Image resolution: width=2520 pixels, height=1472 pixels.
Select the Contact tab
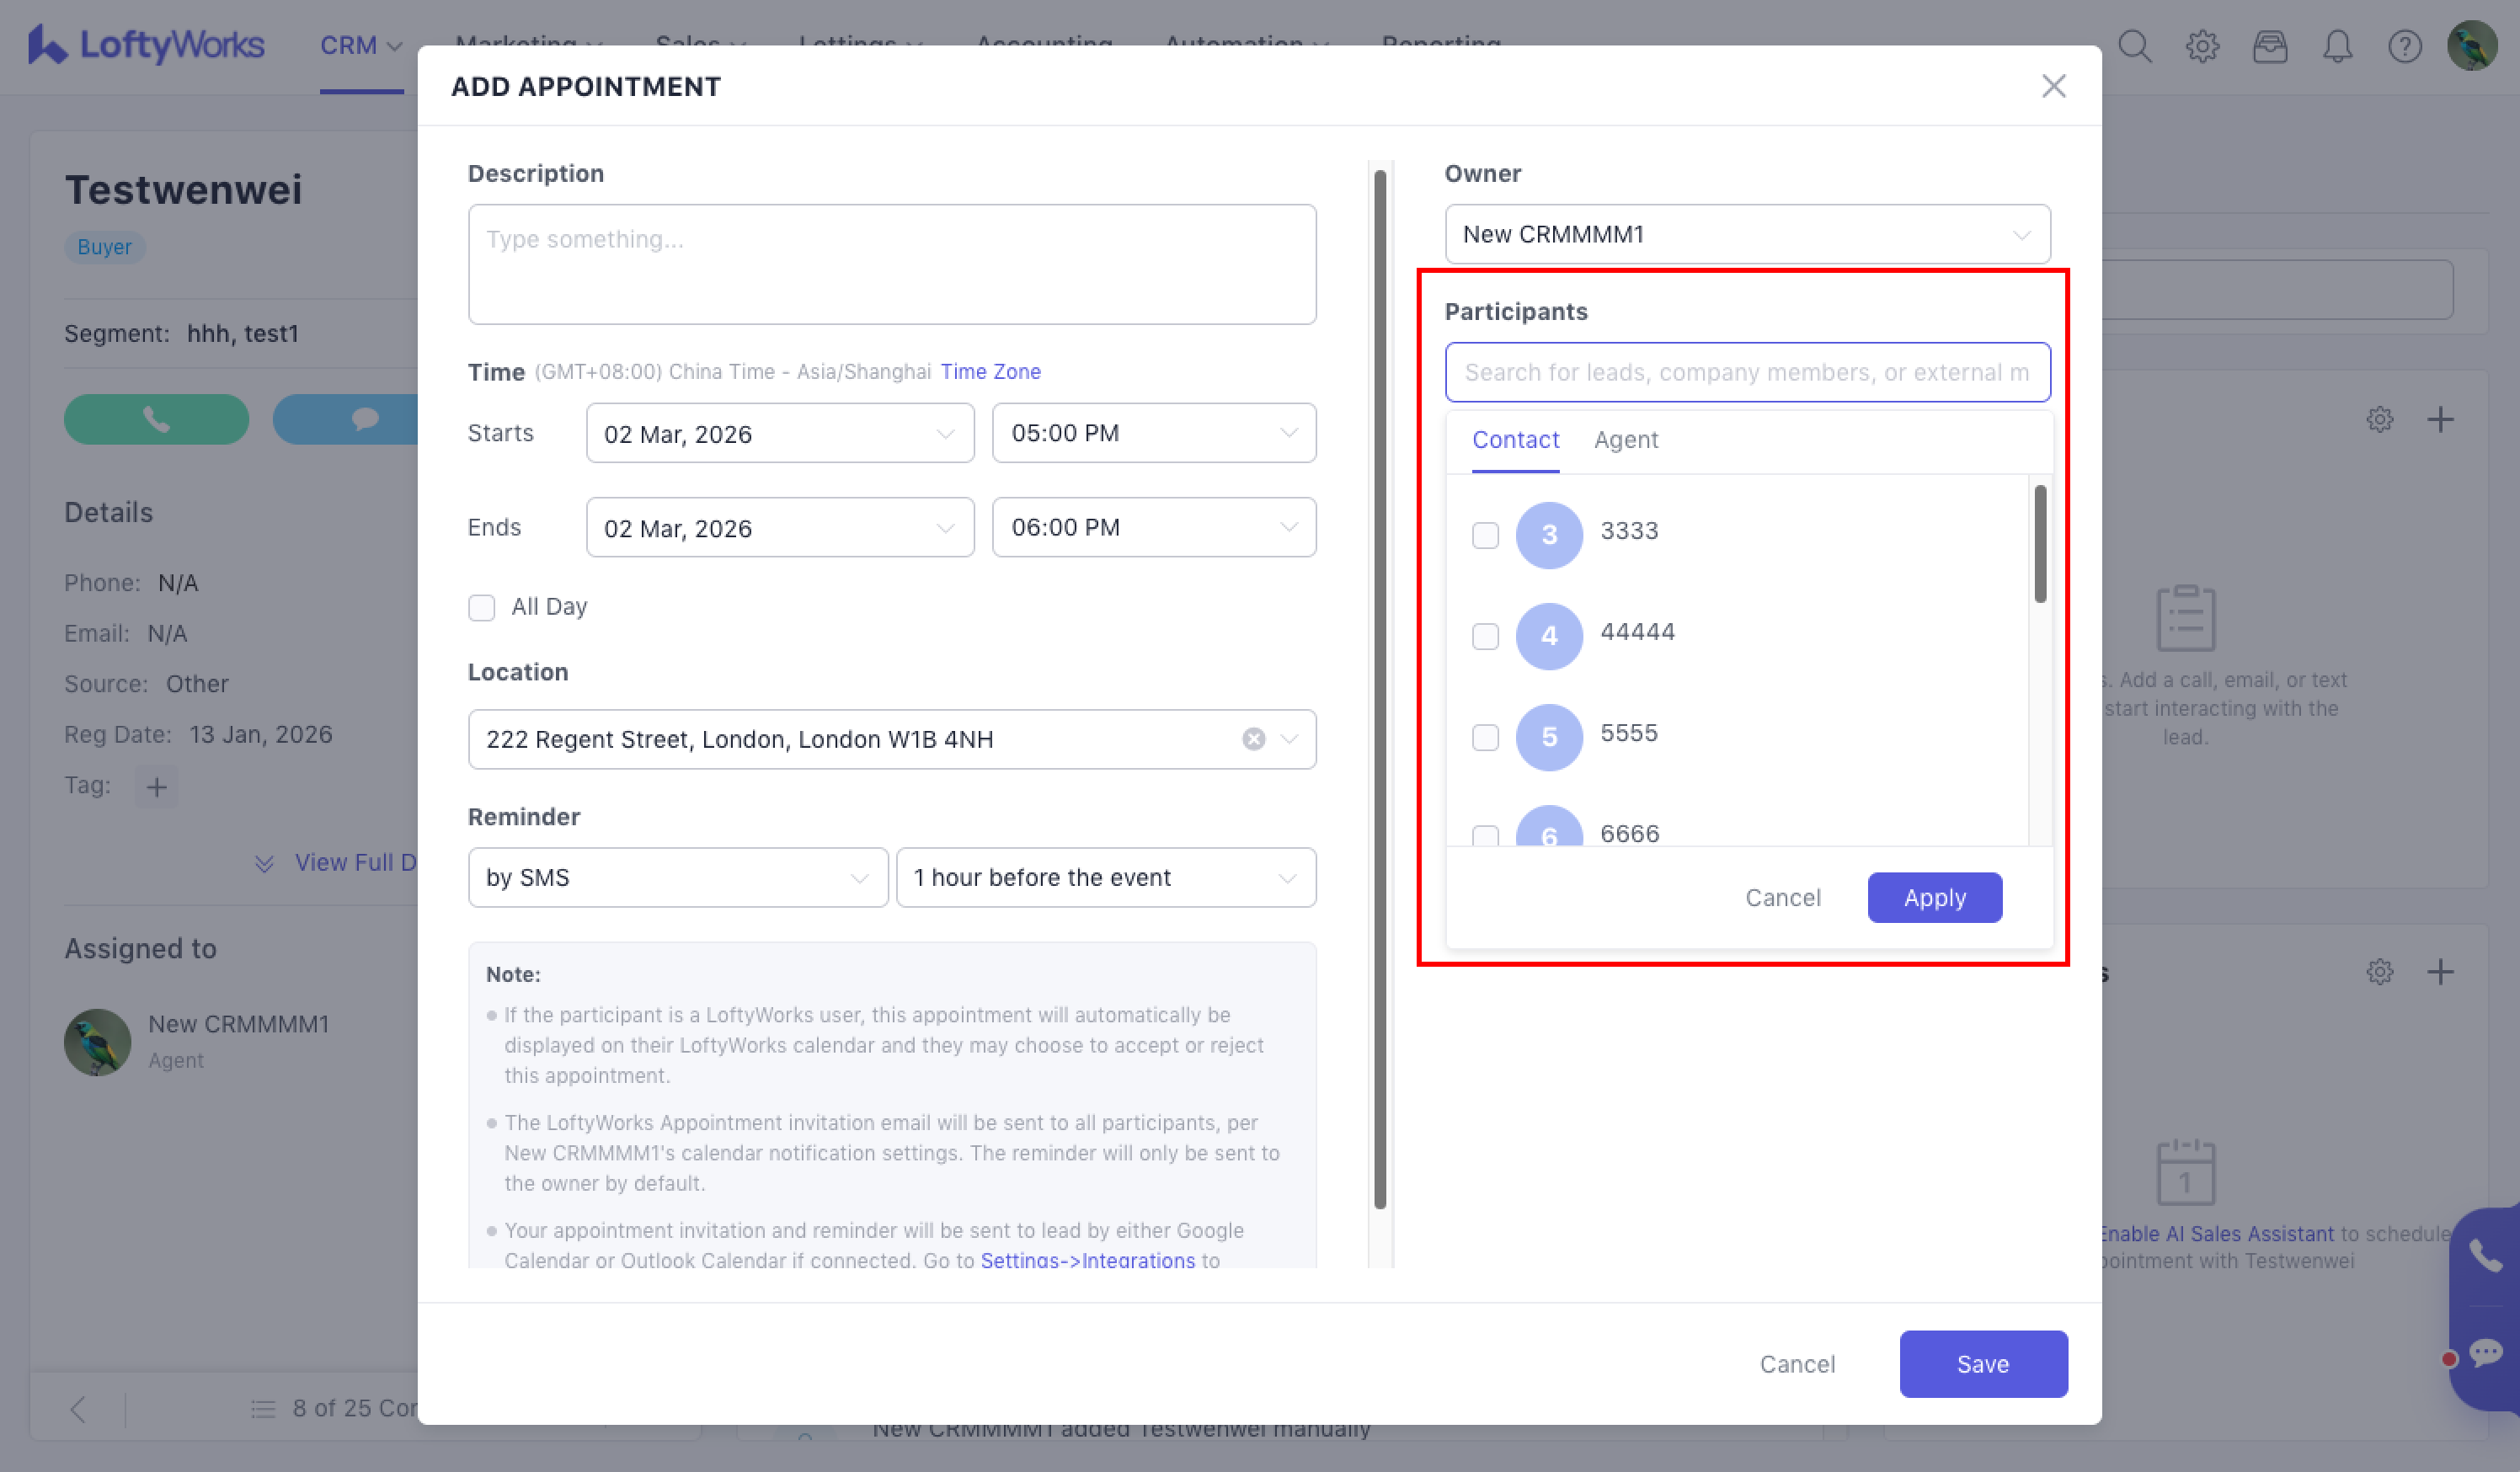click(1515, 440)
